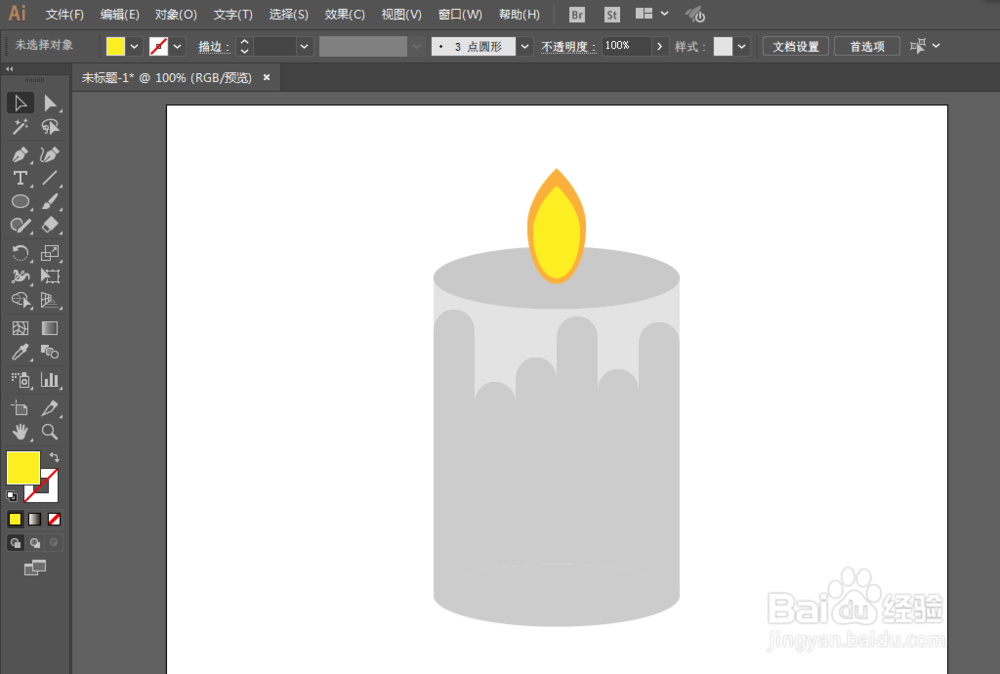Grab the Zoom tool
The width and height of the screenshot is (1000, 674).
coord(51,432)
